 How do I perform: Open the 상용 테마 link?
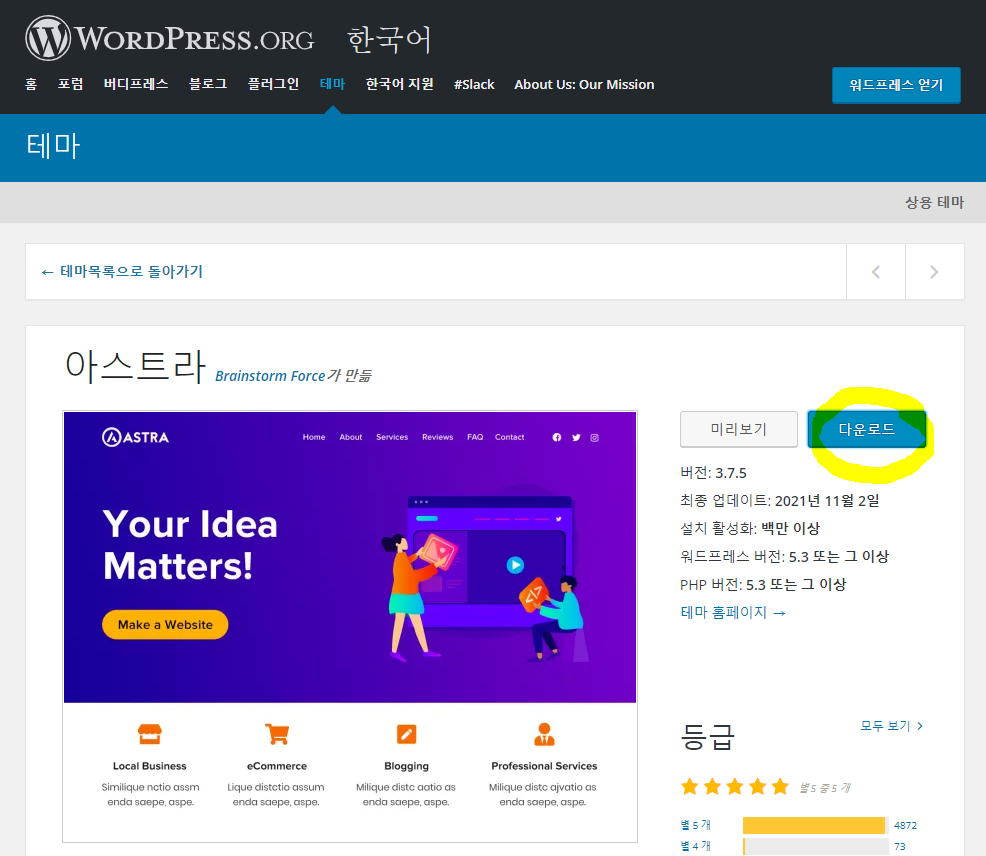934,202
